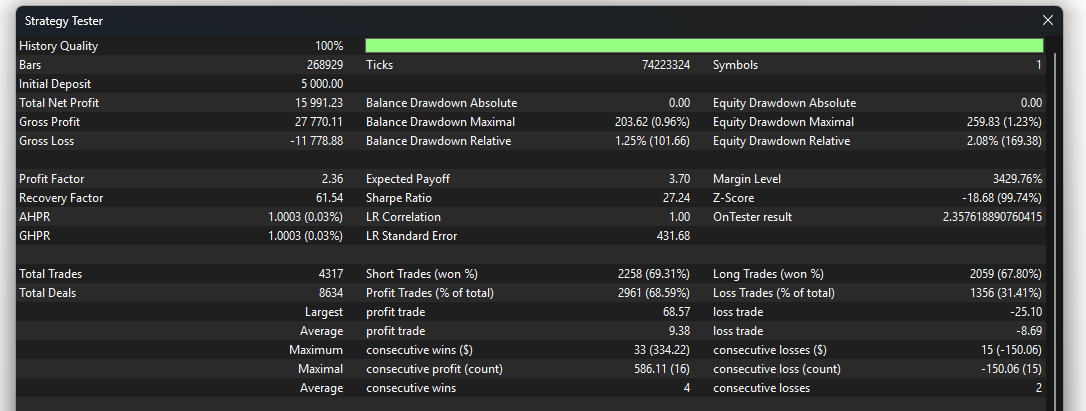Click the Sharpe Ratio value 27.24

pyautogui.click(x=676, y=198)
